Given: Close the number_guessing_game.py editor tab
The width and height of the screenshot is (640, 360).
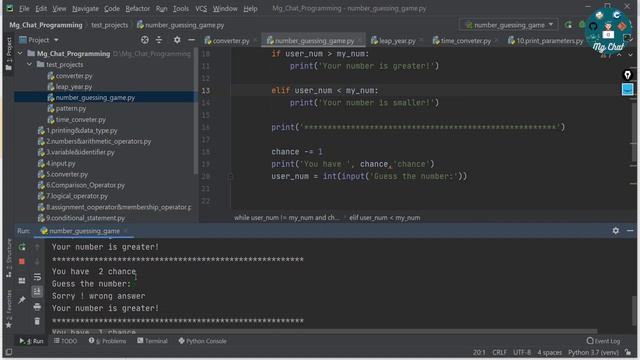Looking at the screenshot, I should tap(360, 40).
